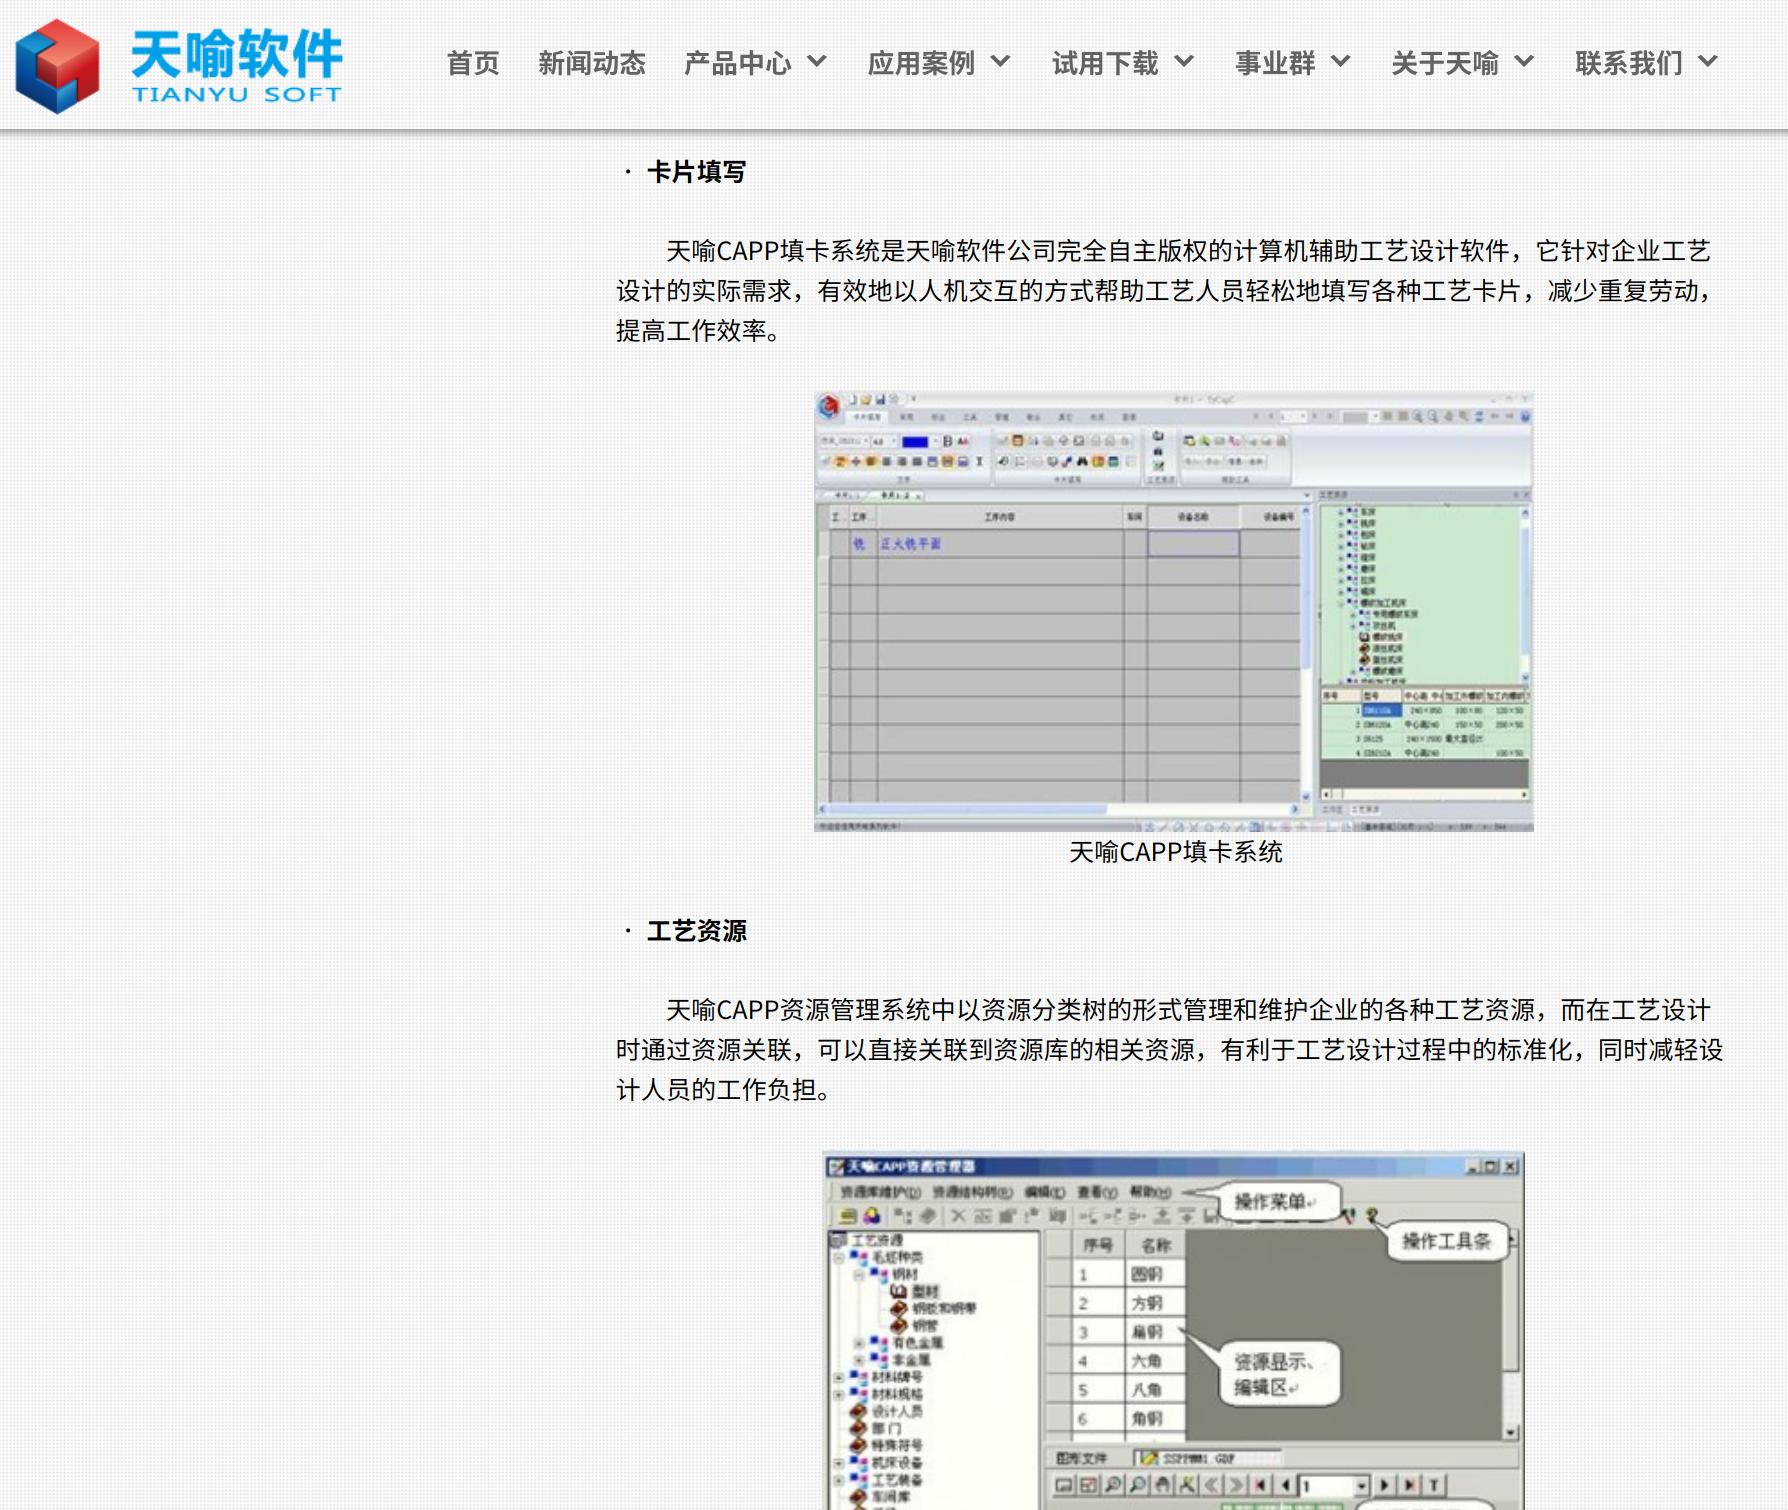Click the 设计人员 book icon in resource tree
Viewport: 1788px width, 1510px height.
859,1411
